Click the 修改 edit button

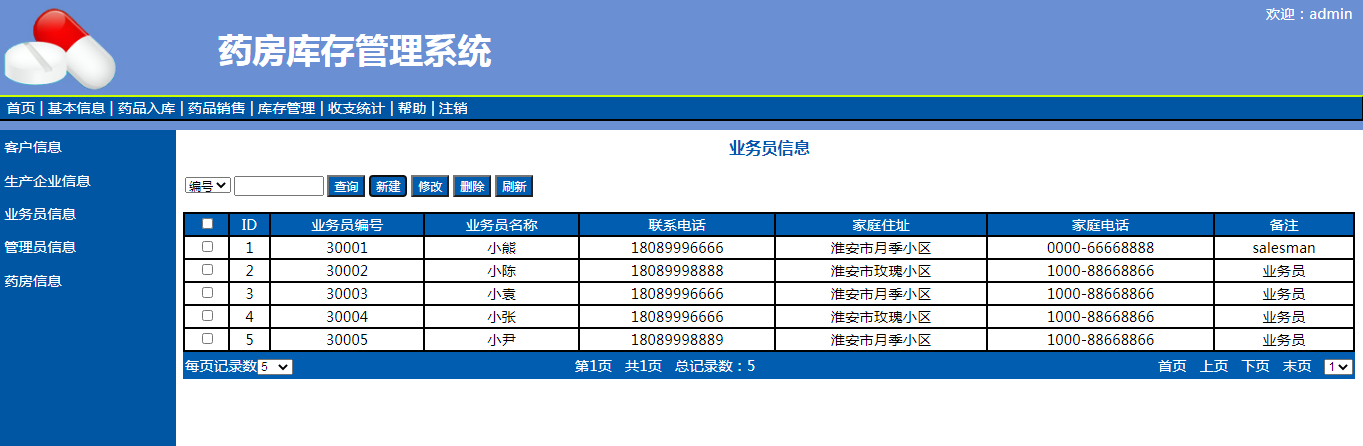tap(430, 186)
